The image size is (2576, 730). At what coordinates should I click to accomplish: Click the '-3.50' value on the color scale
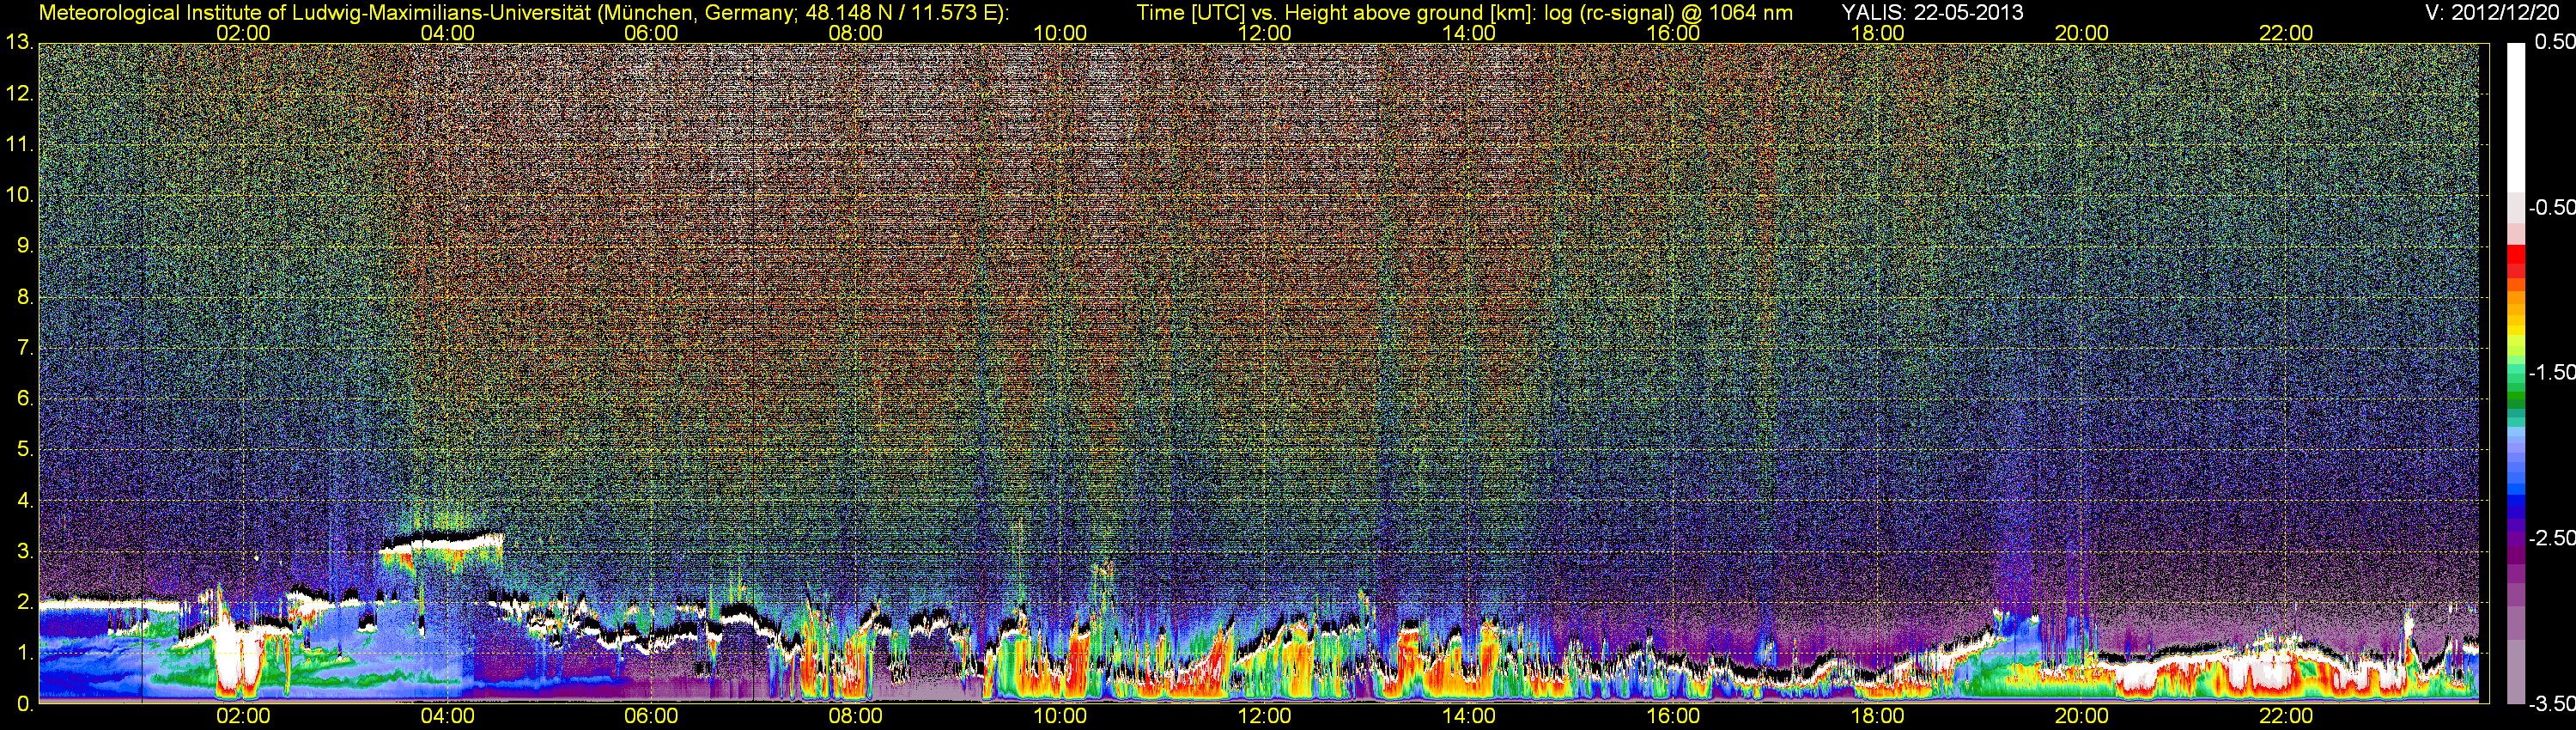2551,704
